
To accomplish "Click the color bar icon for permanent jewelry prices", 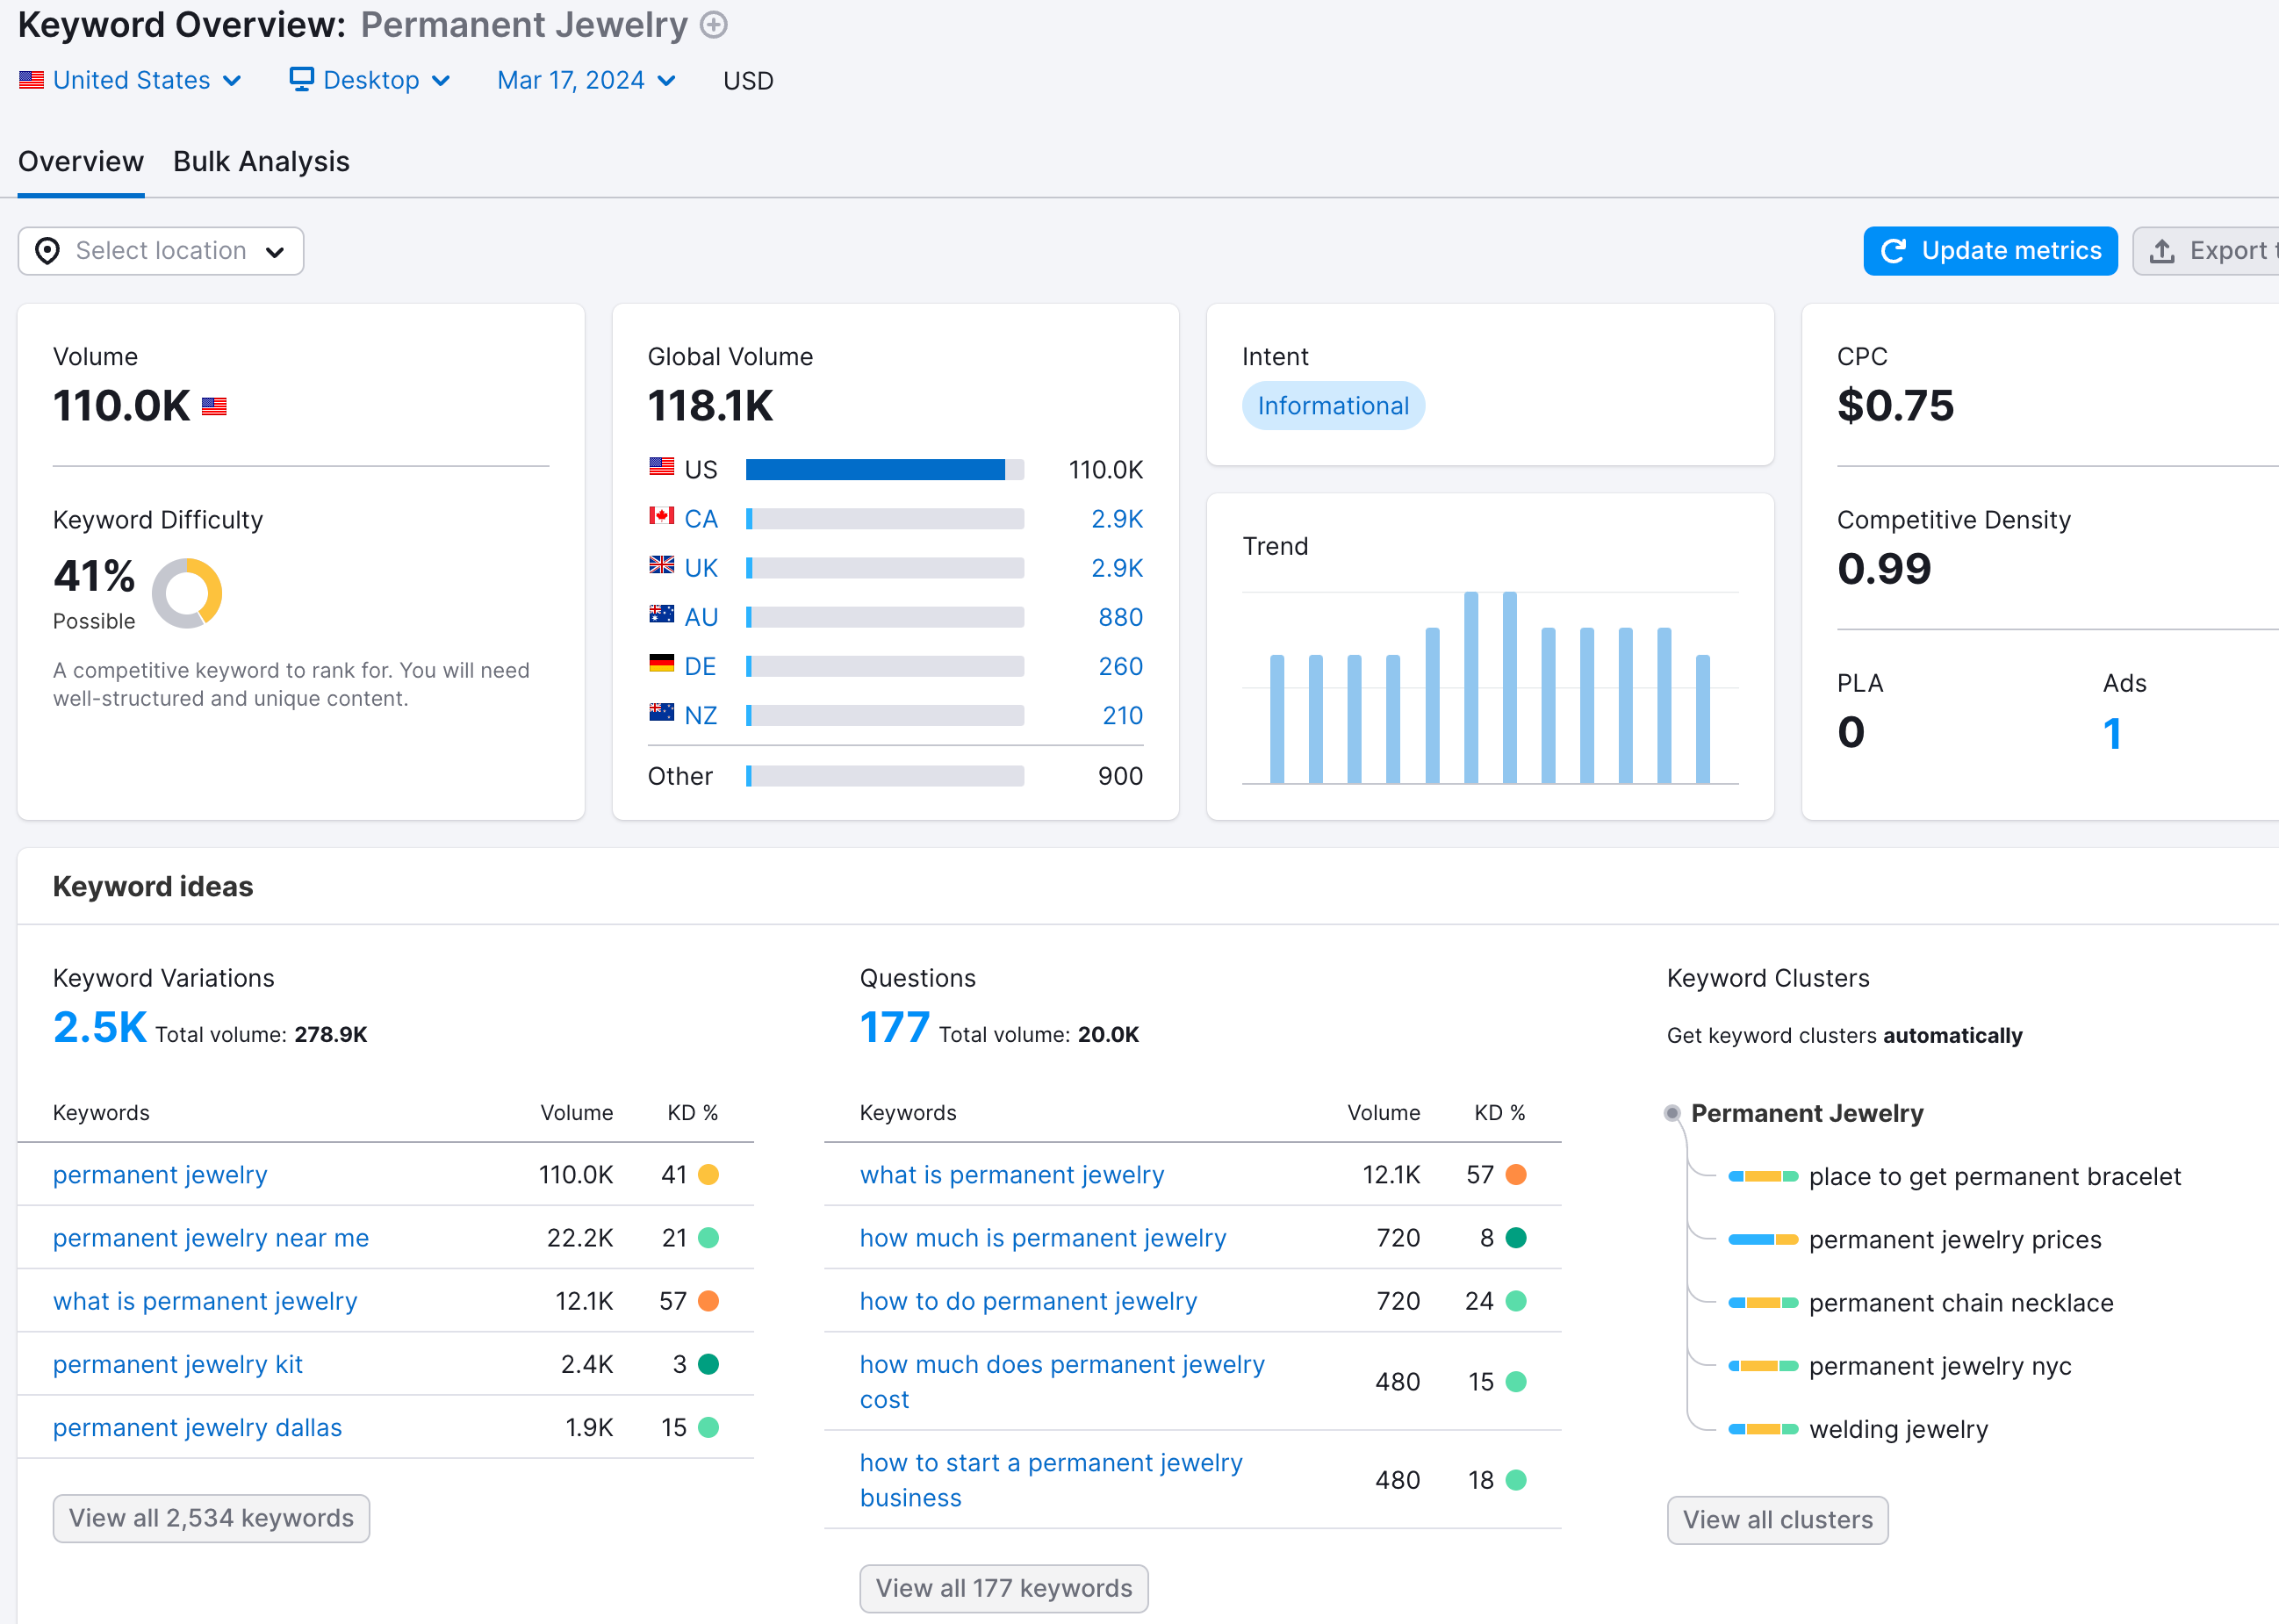I will pyautogui.click(x=1763, y=1240).
